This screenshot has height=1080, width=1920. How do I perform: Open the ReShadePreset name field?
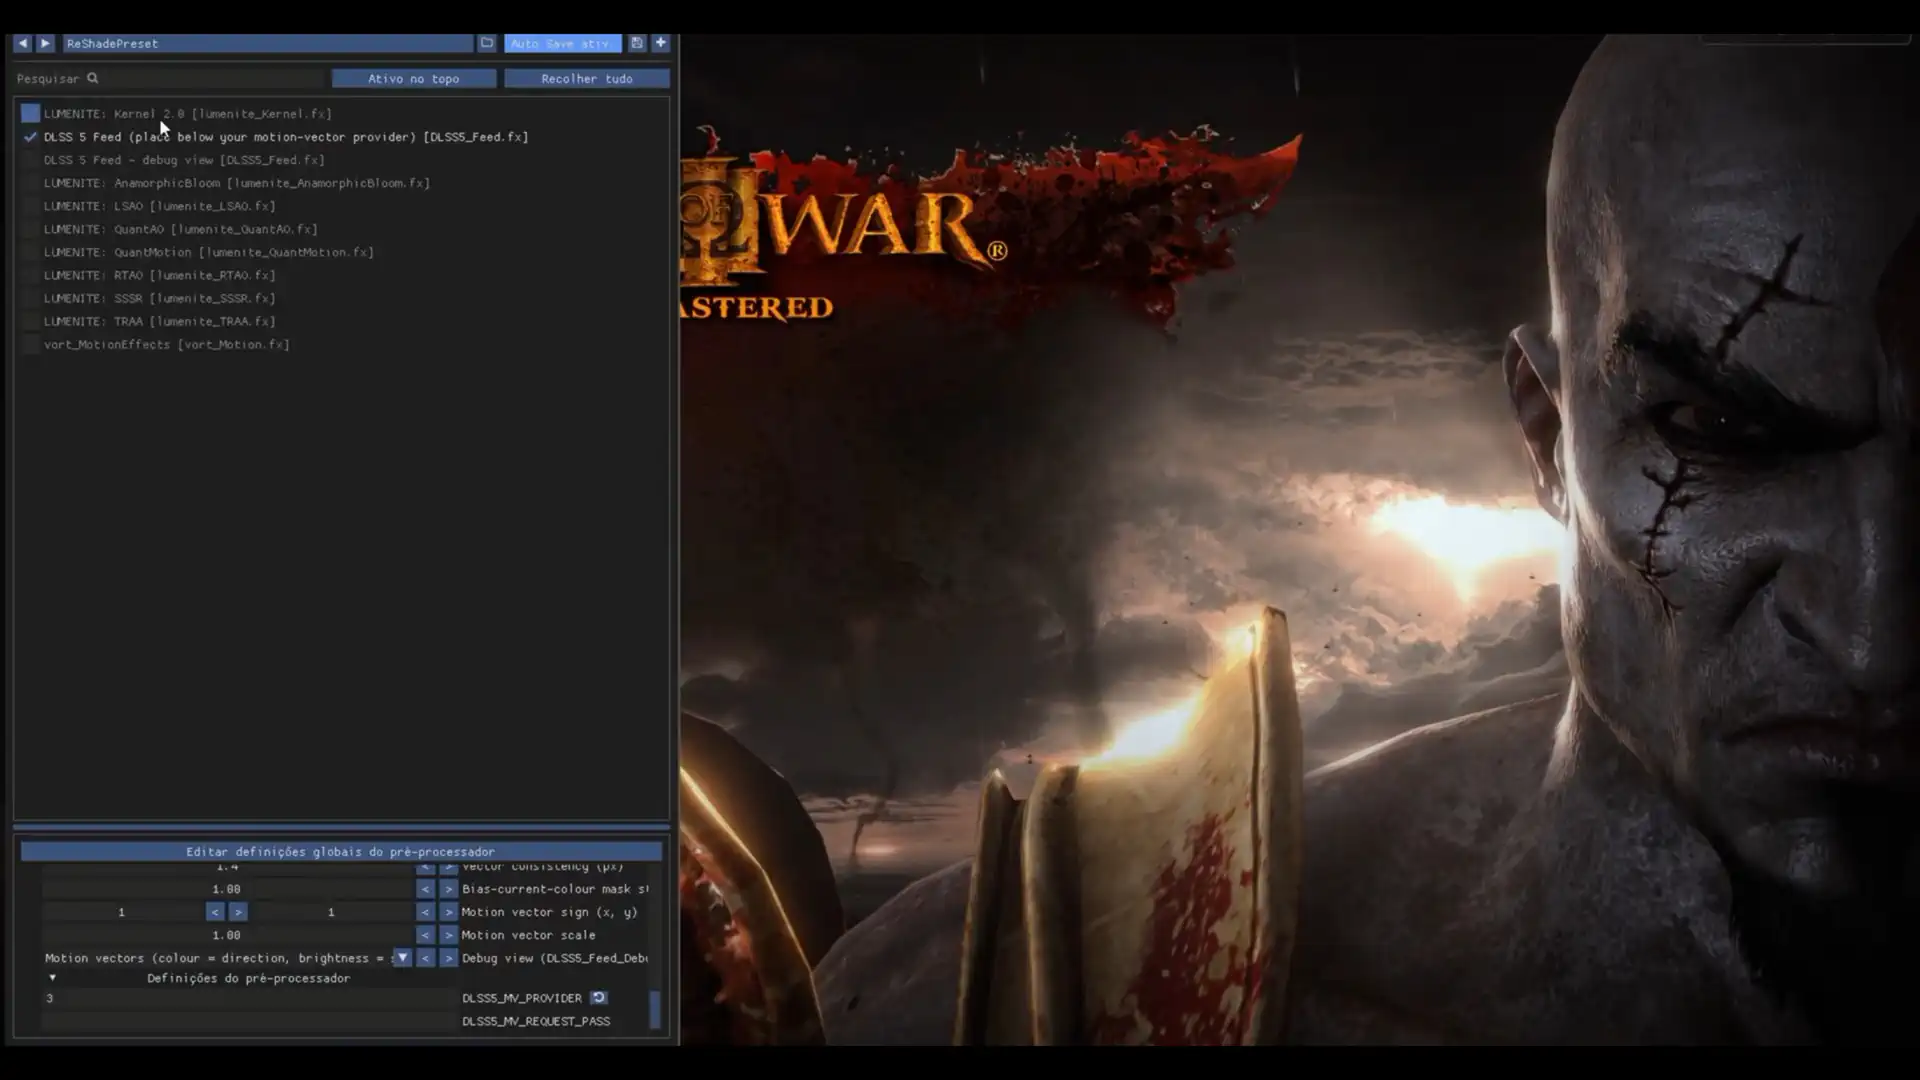point(268,43)
